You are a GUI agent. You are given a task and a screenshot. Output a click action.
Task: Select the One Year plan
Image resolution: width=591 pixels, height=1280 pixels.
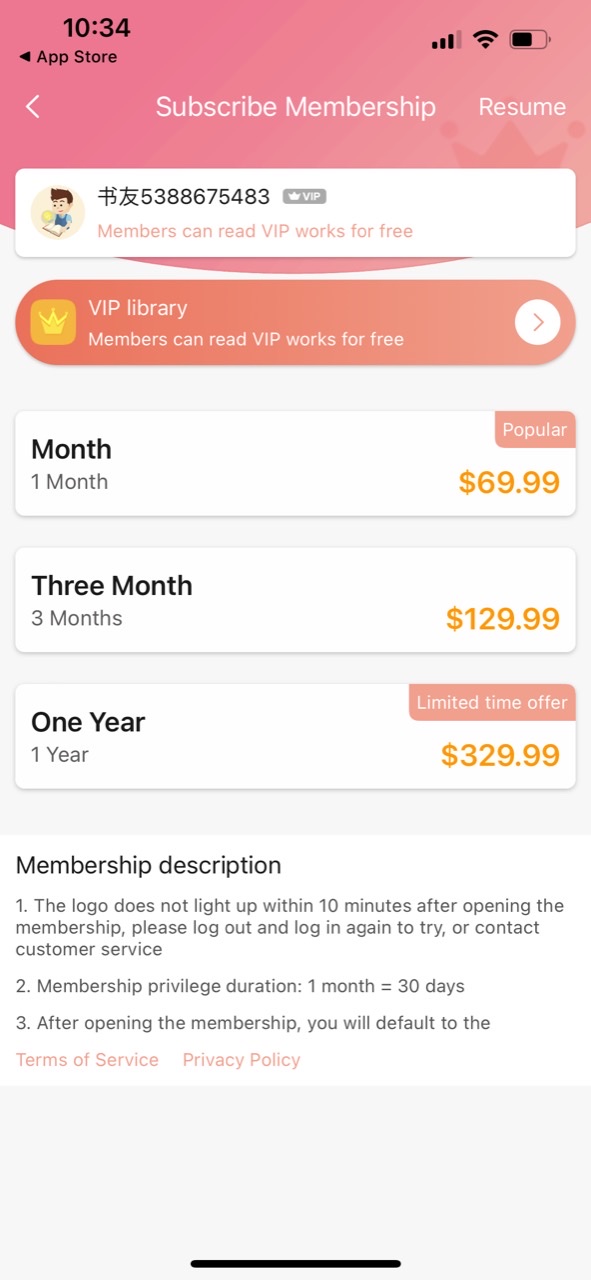pos(295,736)
